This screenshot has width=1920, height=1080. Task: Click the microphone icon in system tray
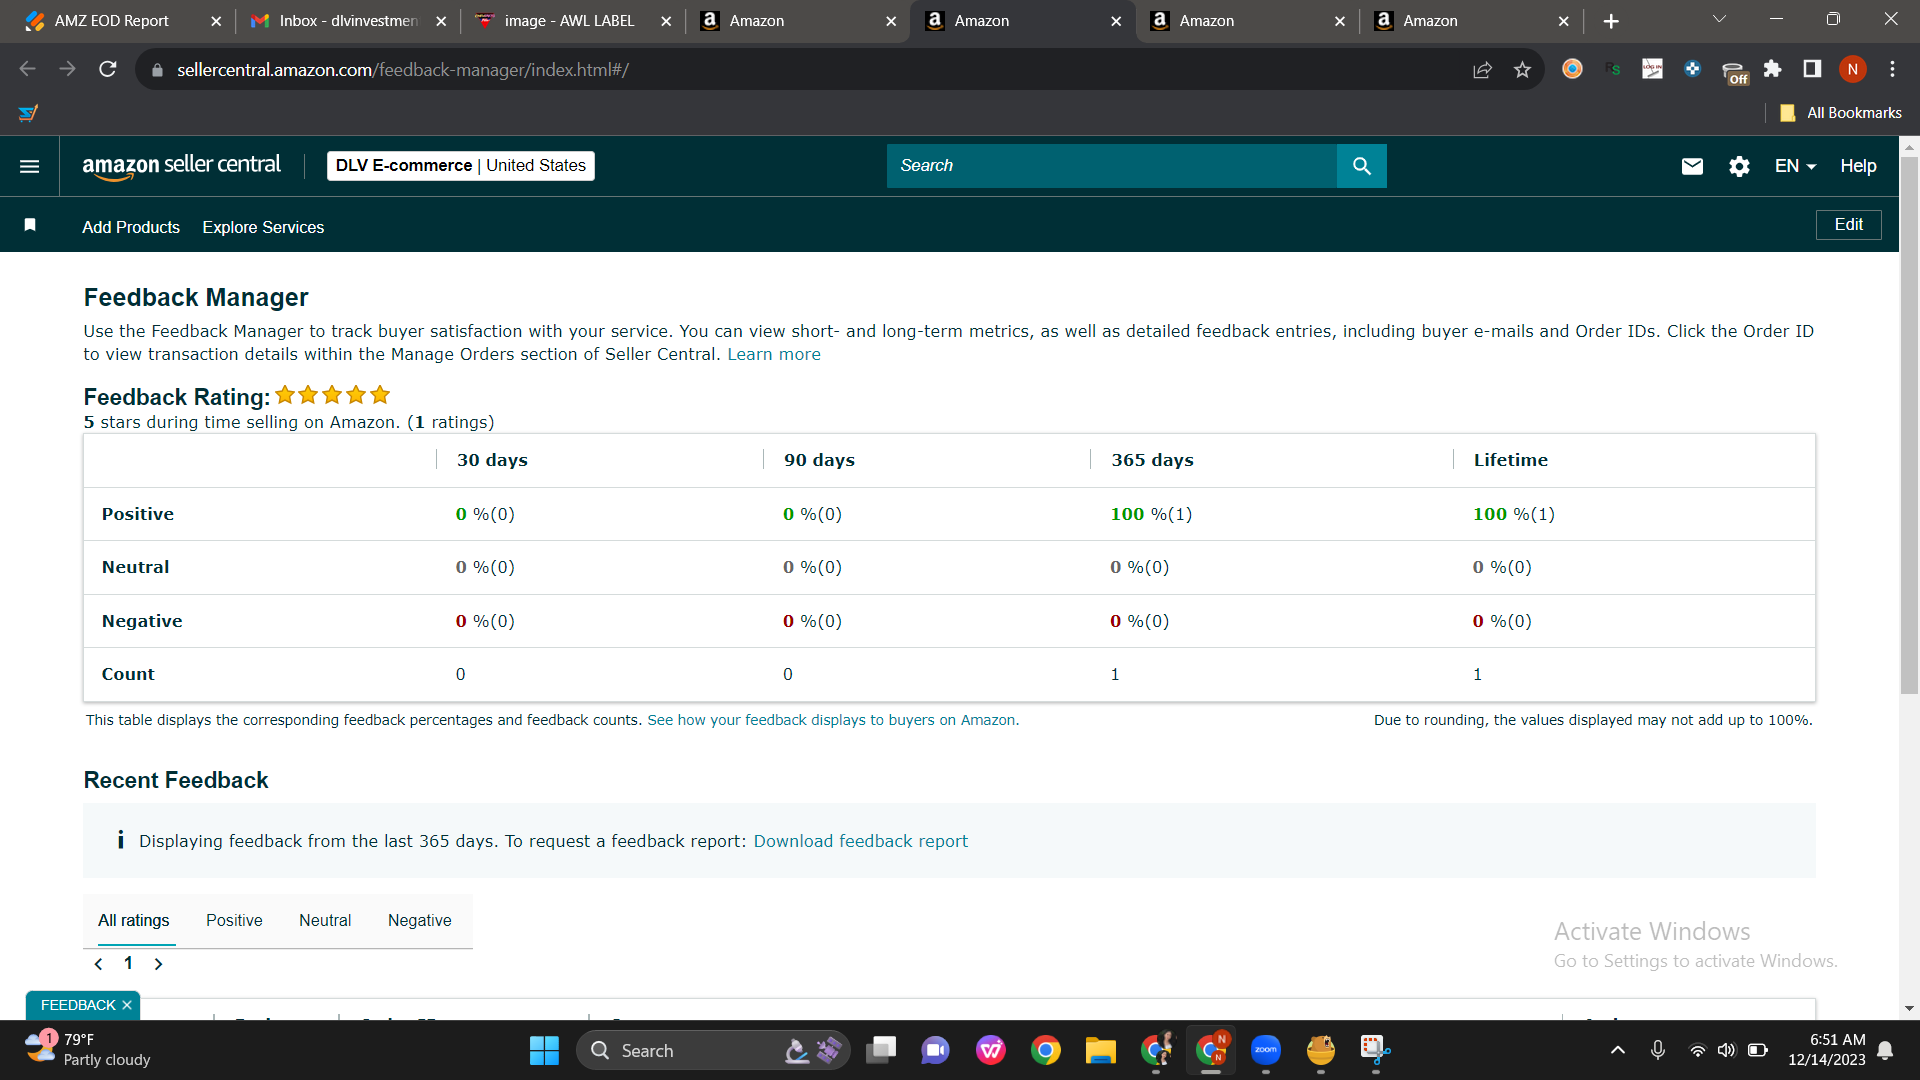point(1657,1050)
